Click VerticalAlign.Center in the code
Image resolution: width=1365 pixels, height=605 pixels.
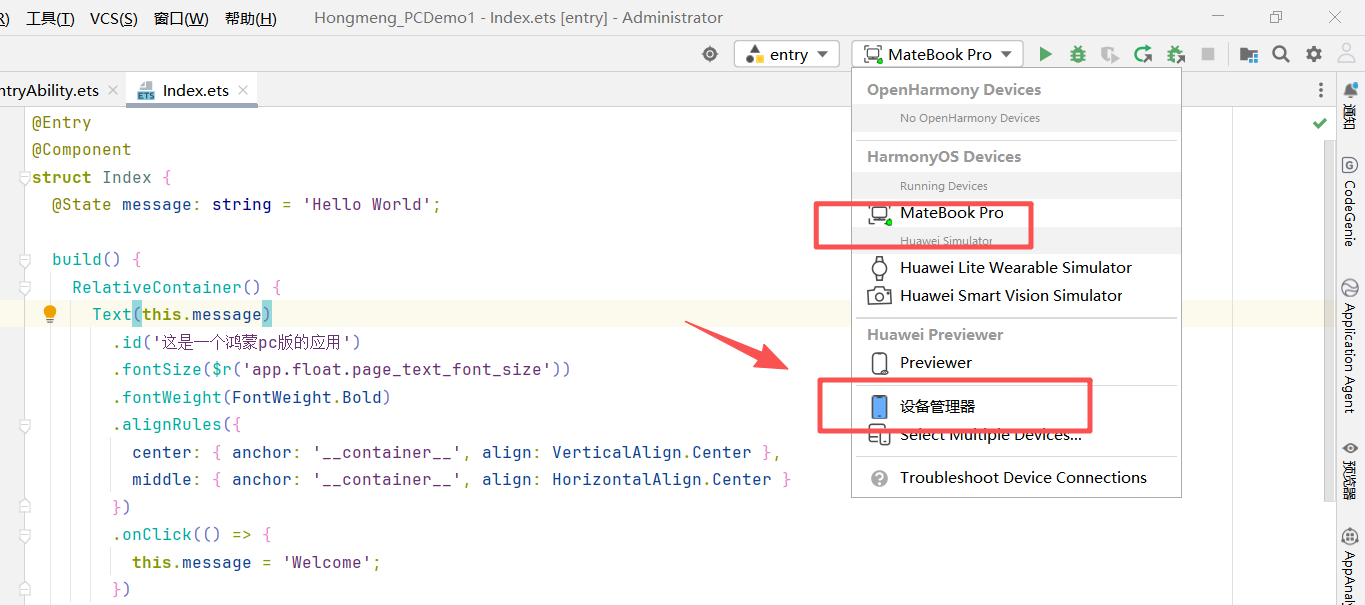click(x=652, y=452)
